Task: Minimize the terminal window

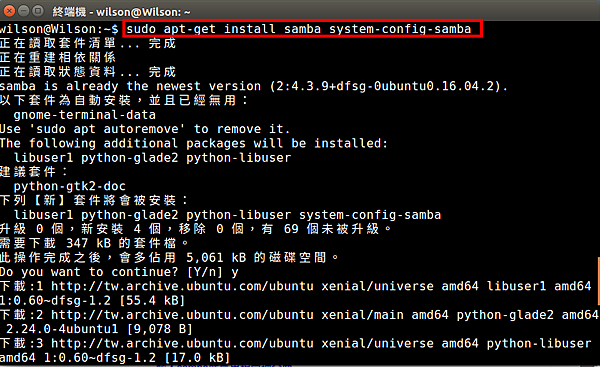Action: (24, 11)
